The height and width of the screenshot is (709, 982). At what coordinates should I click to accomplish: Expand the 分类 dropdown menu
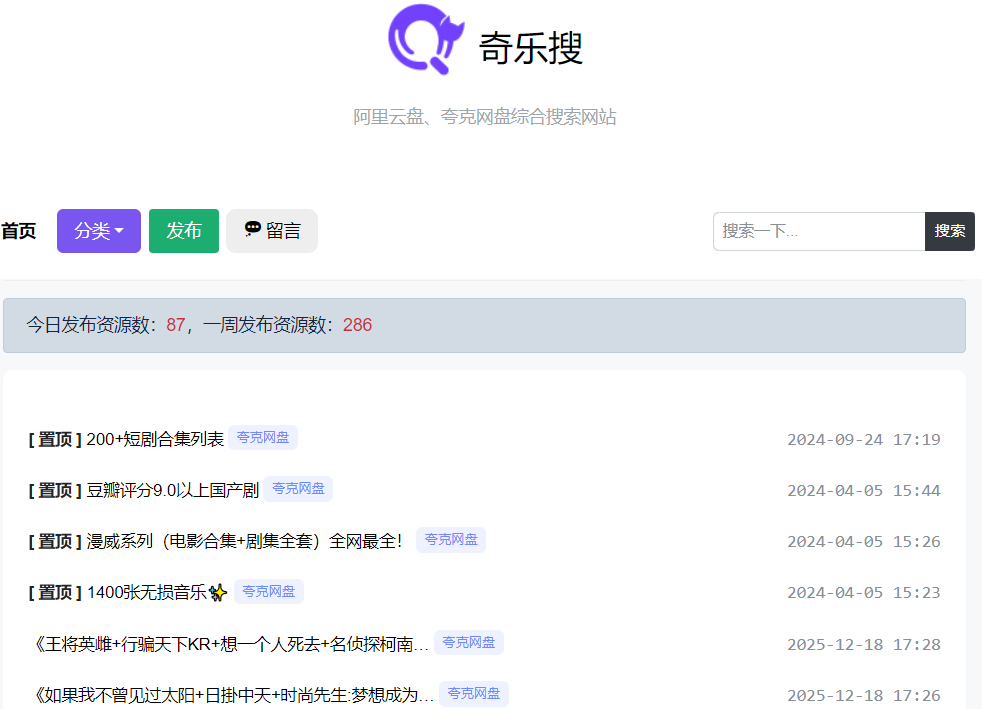[x=98, y=231]
